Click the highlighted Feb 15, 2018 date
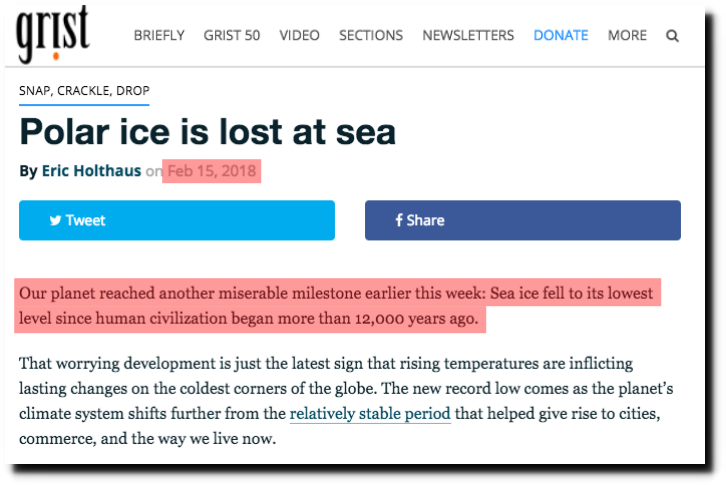 (x=212, y=171)
